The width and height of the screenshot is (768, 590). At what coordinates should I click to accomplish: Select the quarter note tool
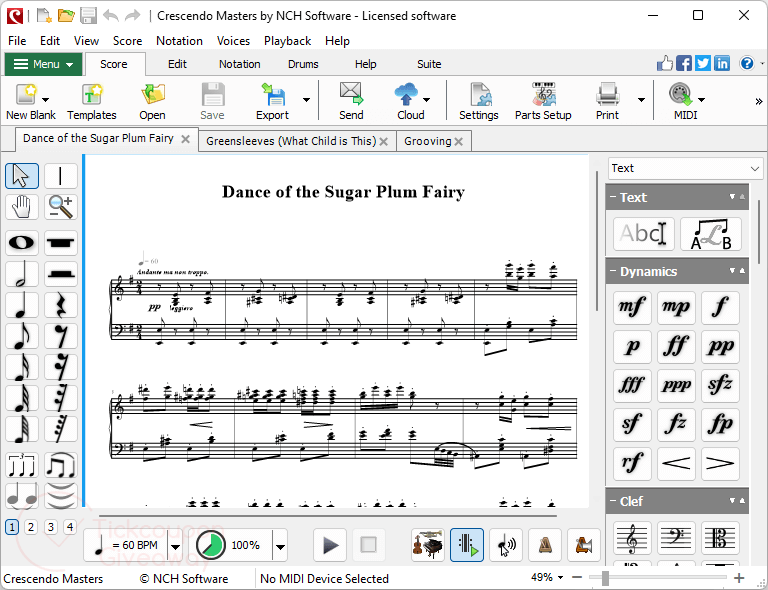point(22,305)
